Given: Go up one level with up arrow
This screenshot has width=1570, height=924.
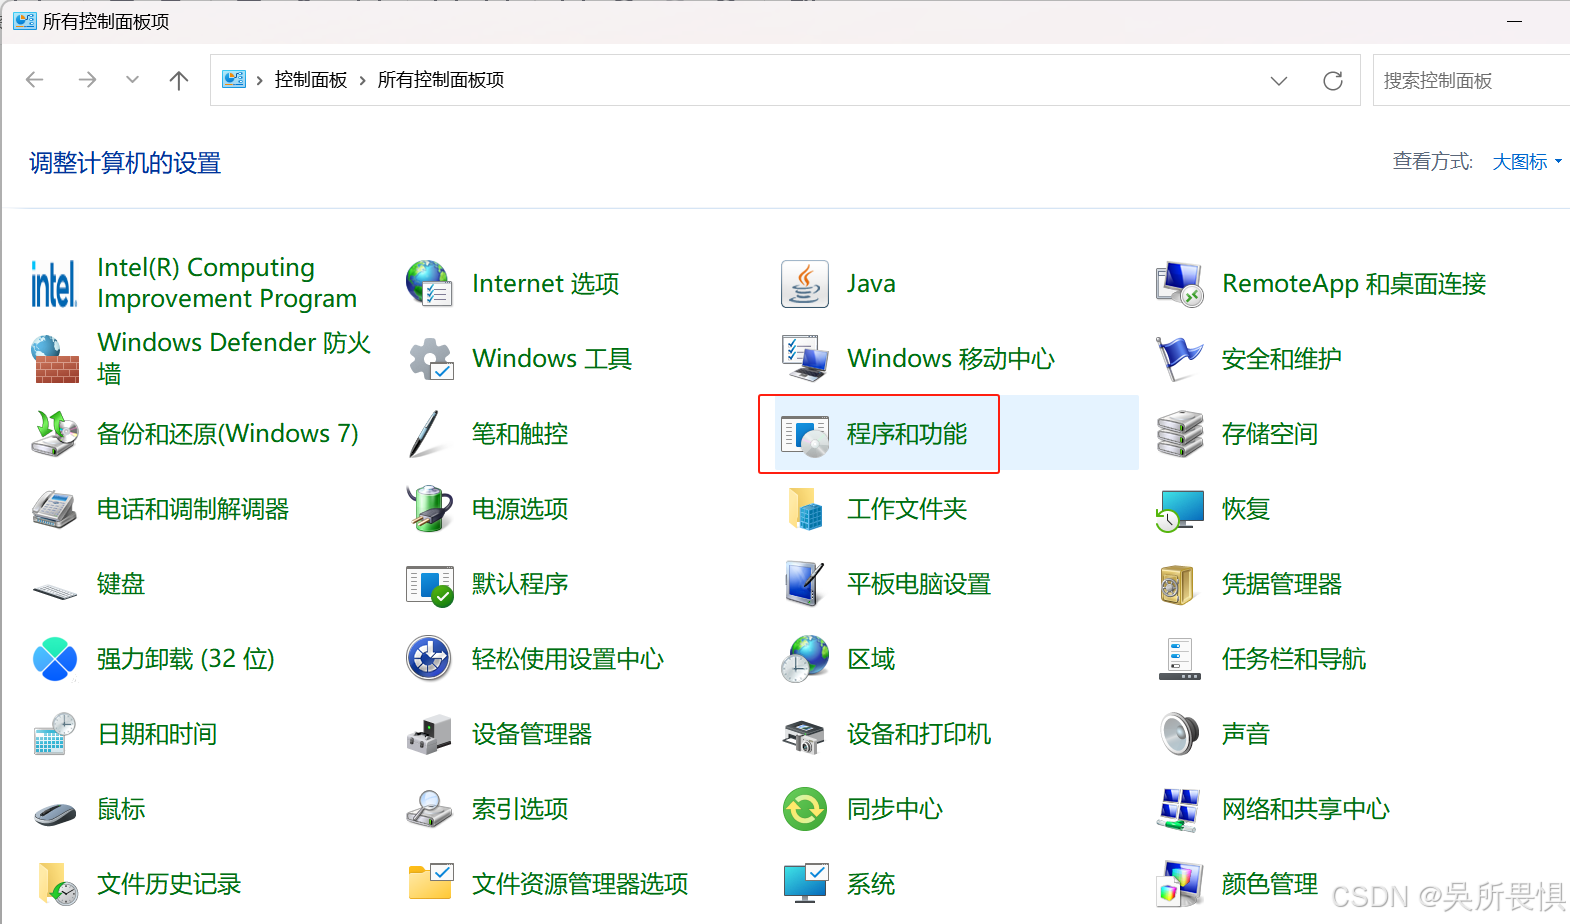Looking at the screenshot, I should (179, 80).
